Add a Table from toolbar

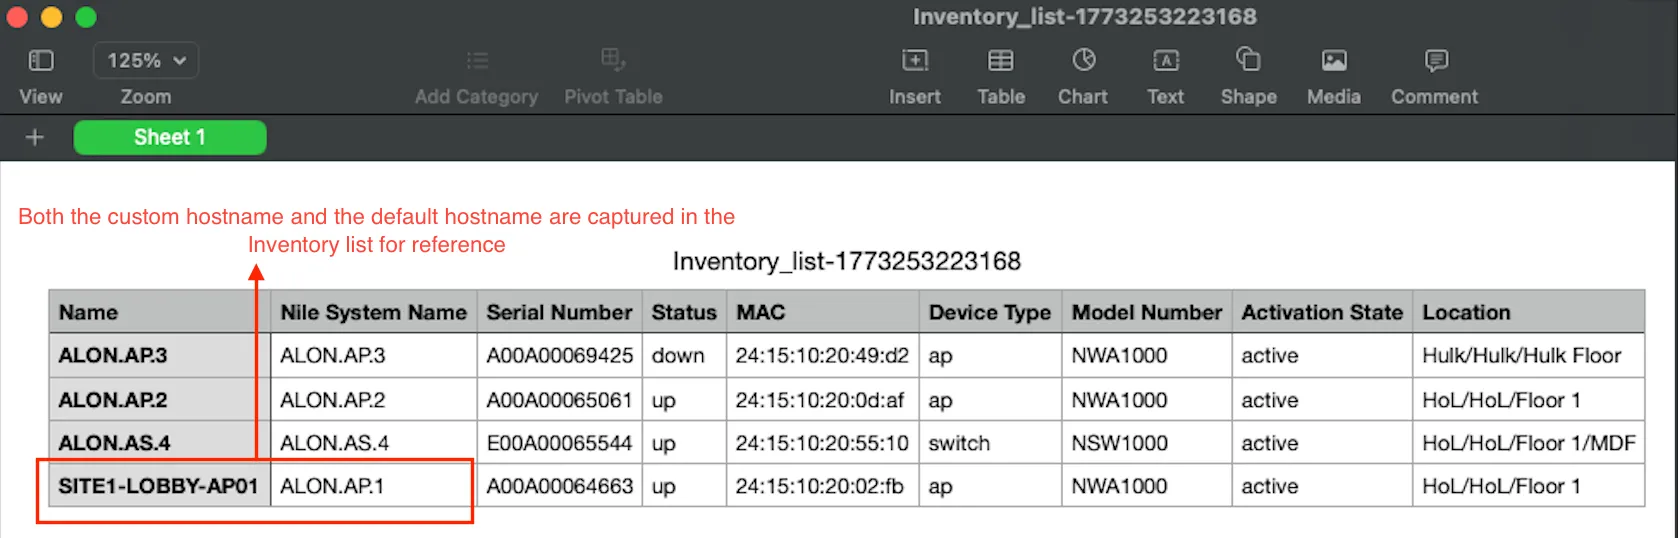click(x=1001, y=61)
